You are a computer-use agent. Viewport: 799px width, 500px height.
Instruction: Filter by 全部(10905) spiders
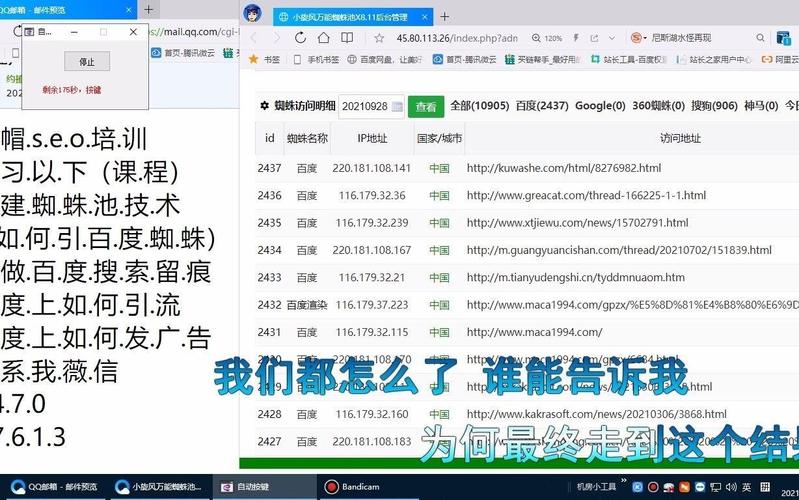coord(480,106)
